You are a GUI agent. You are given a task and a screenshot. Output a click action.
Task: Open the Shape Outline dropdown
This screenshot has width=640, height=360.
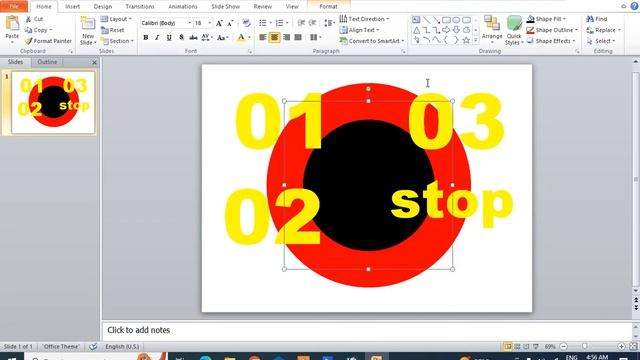(552, 30)
